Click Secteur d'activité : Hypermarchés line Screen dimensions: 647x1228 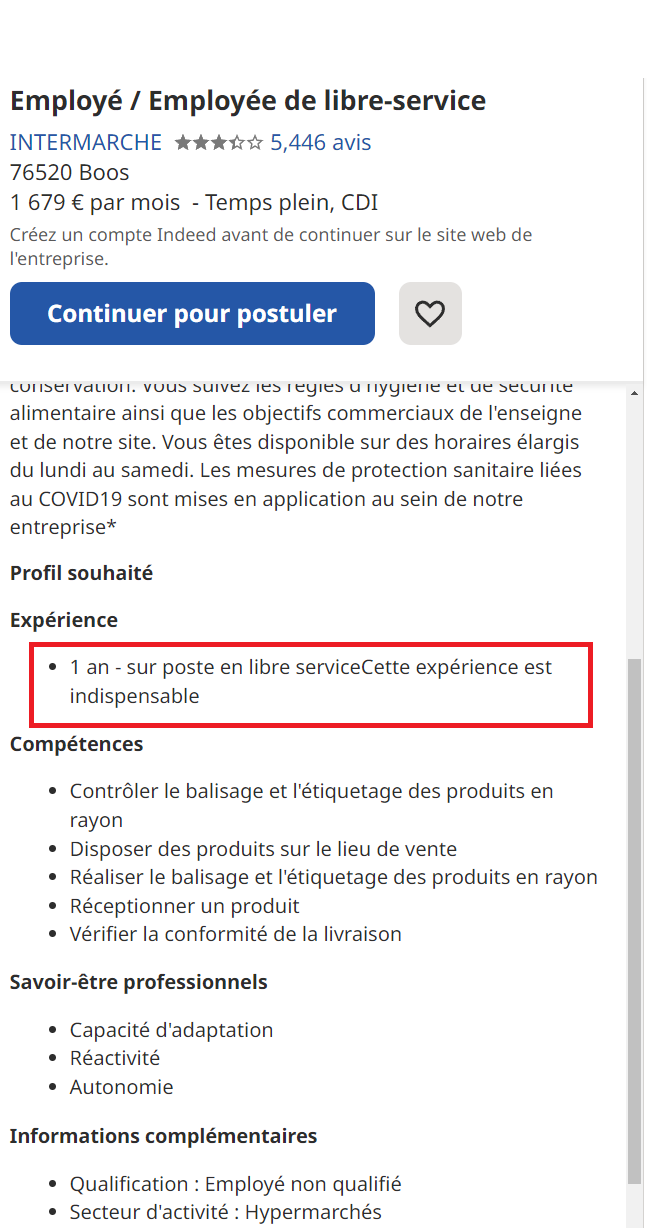coord(226,1212)
